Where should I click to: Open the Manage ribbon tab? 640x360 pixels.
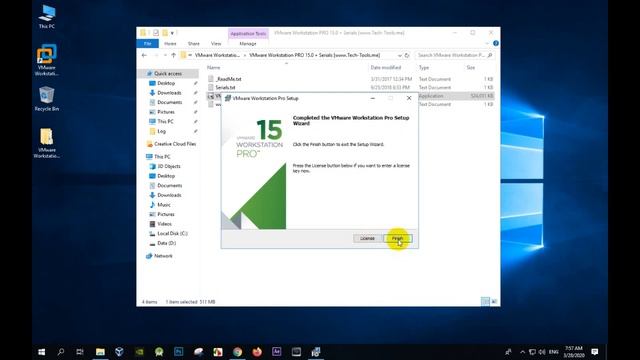point(248,44)
